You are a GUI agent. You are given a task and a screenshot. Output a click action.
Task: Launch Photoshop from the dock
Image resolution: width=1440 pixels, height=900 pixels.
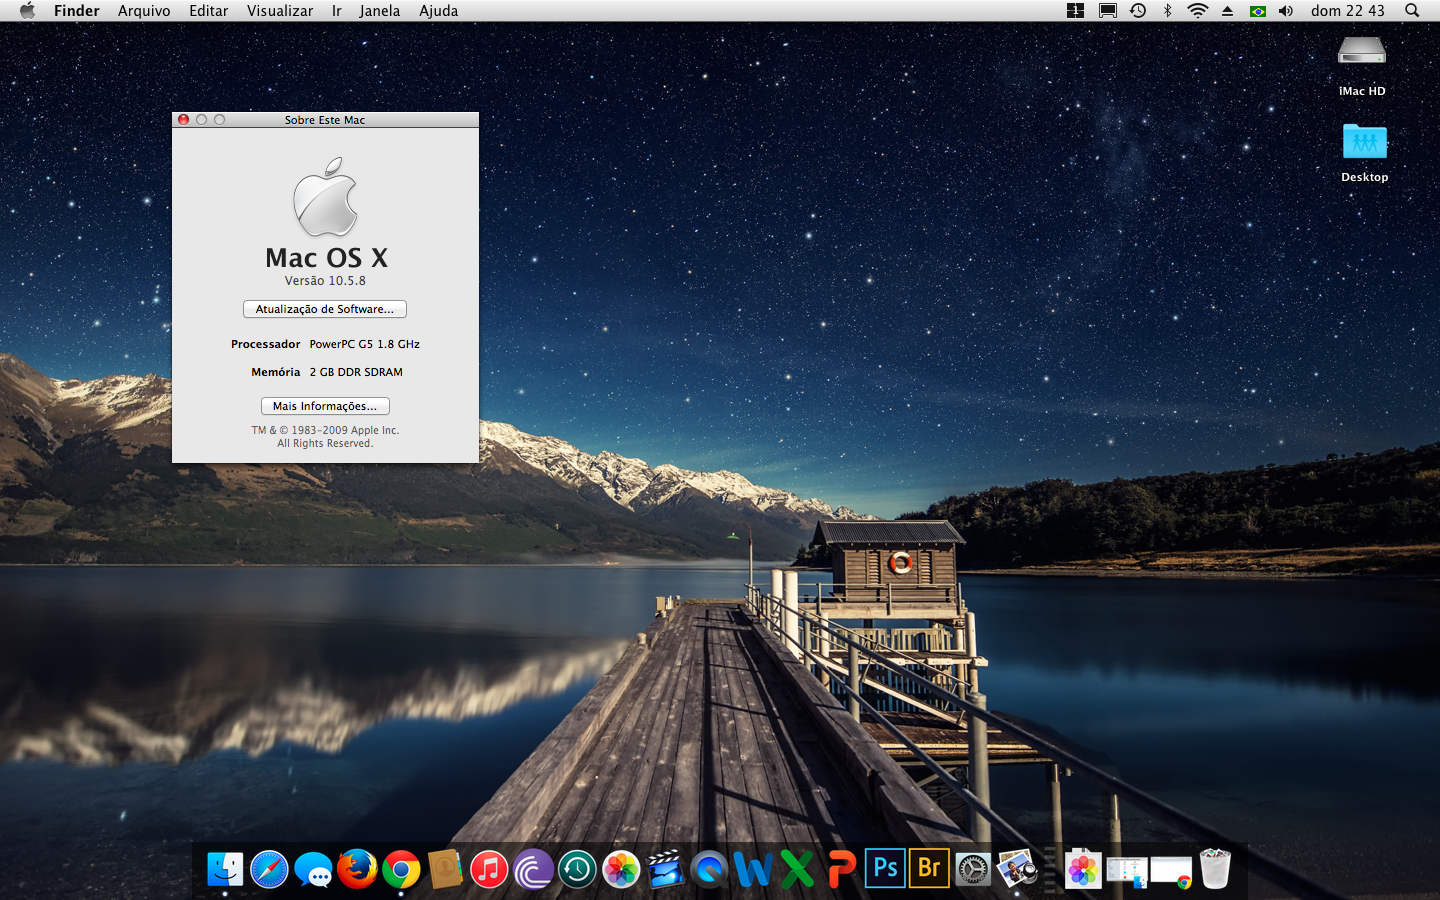(885, 868)
